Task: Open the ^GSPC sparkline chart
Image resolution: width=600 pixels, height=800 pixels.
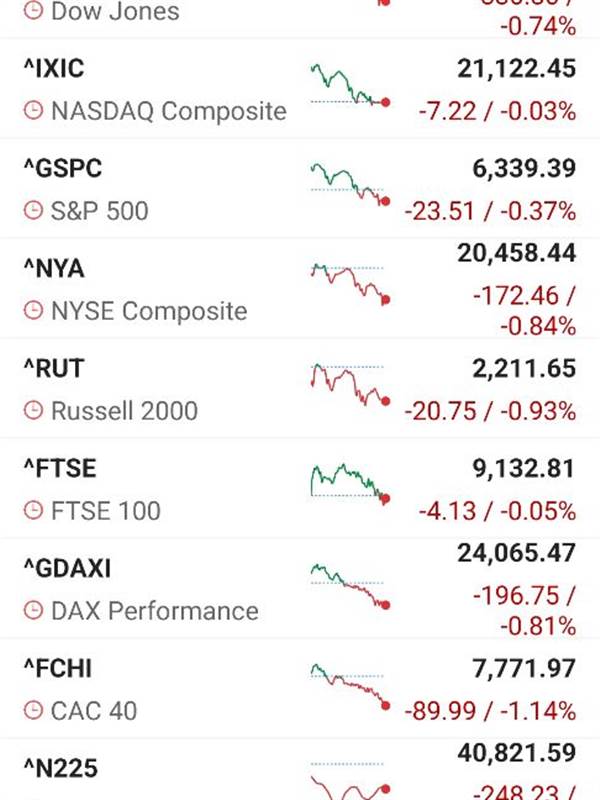Action: pyautogui.click(x=351, y=184)
